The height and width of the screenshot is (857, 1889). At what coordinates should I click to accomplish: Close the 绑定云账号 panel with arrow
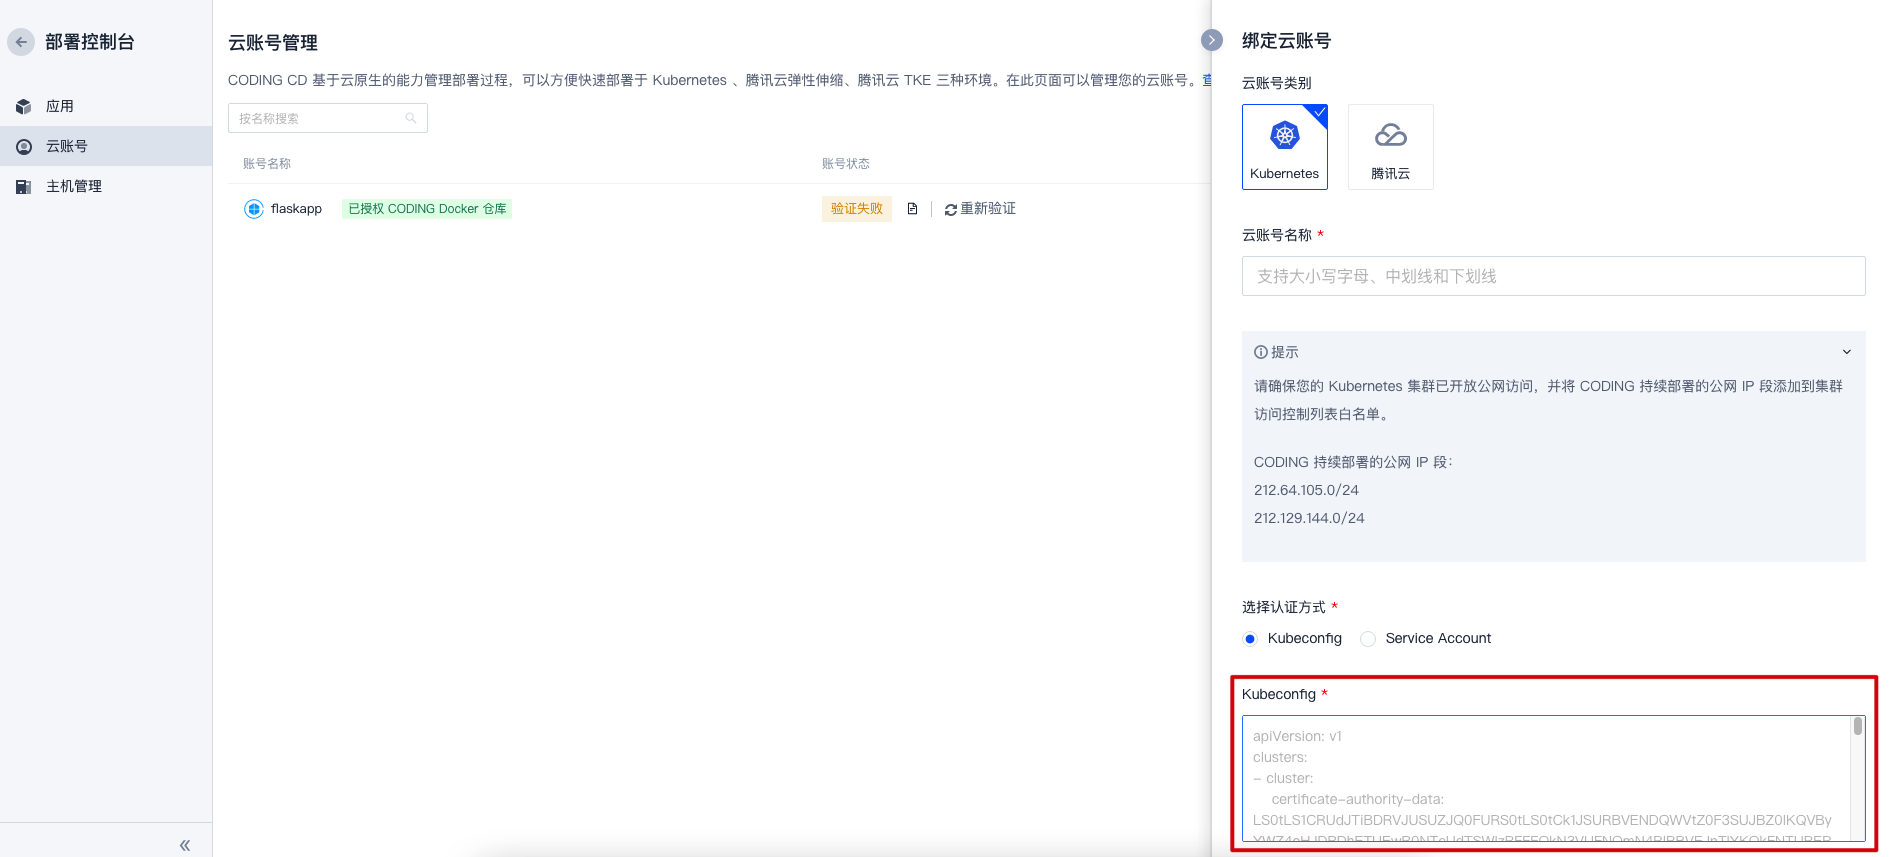coord(1212,40)
